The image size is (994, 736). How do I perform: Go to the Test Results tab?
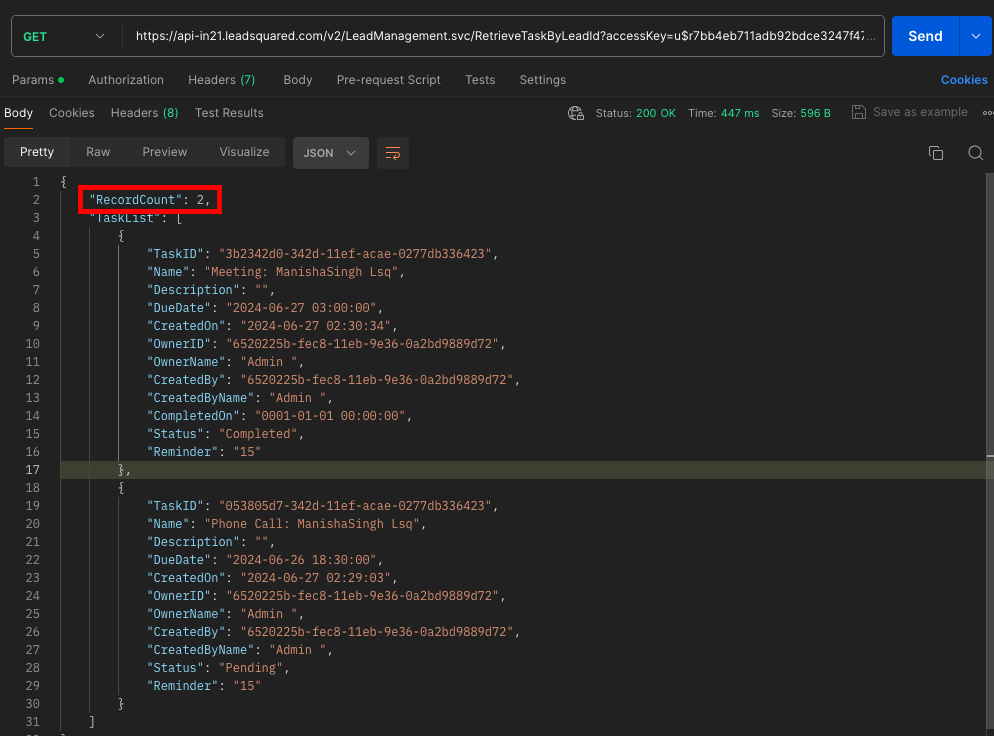[229, 113]
